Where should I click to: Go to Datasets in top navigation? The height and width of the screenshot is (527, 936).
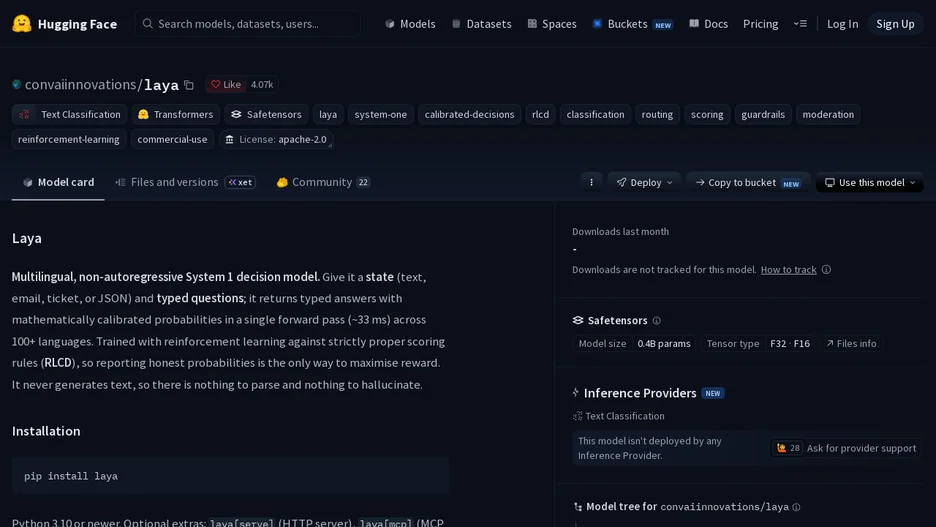pyautogui.click(x=482, y=24)
